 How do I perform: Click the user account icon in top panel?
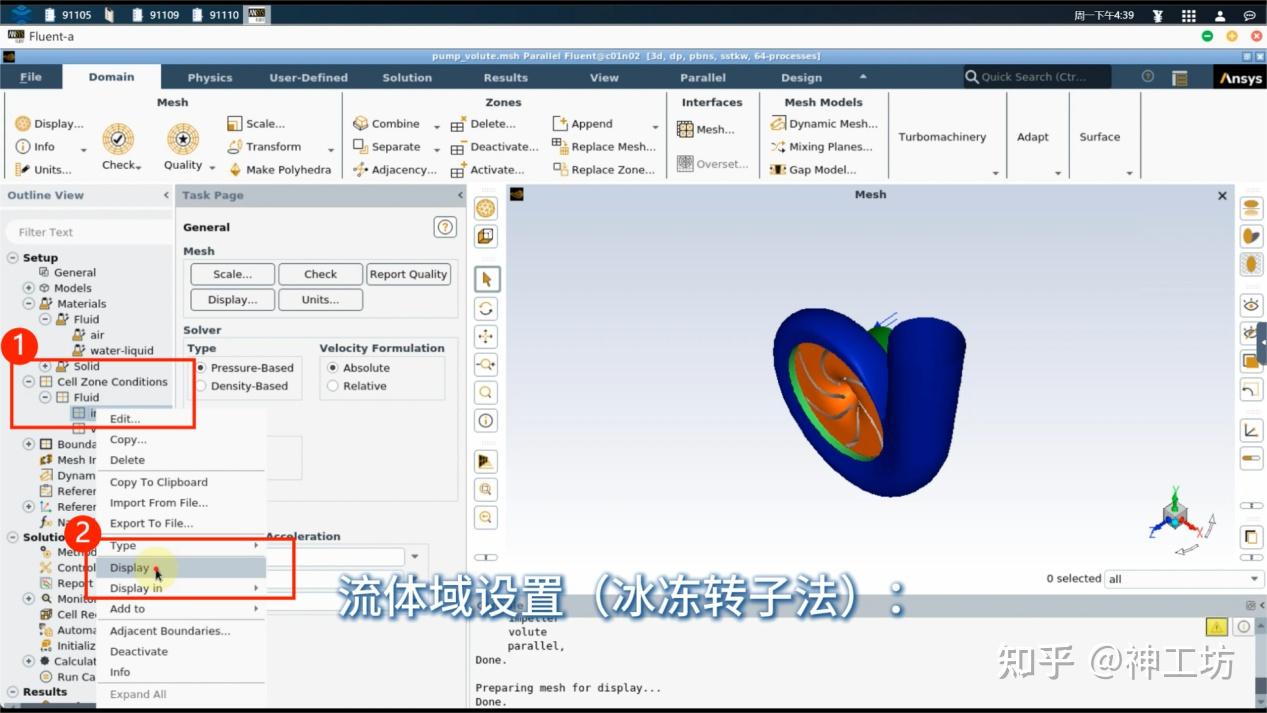tap(1220, 15)
